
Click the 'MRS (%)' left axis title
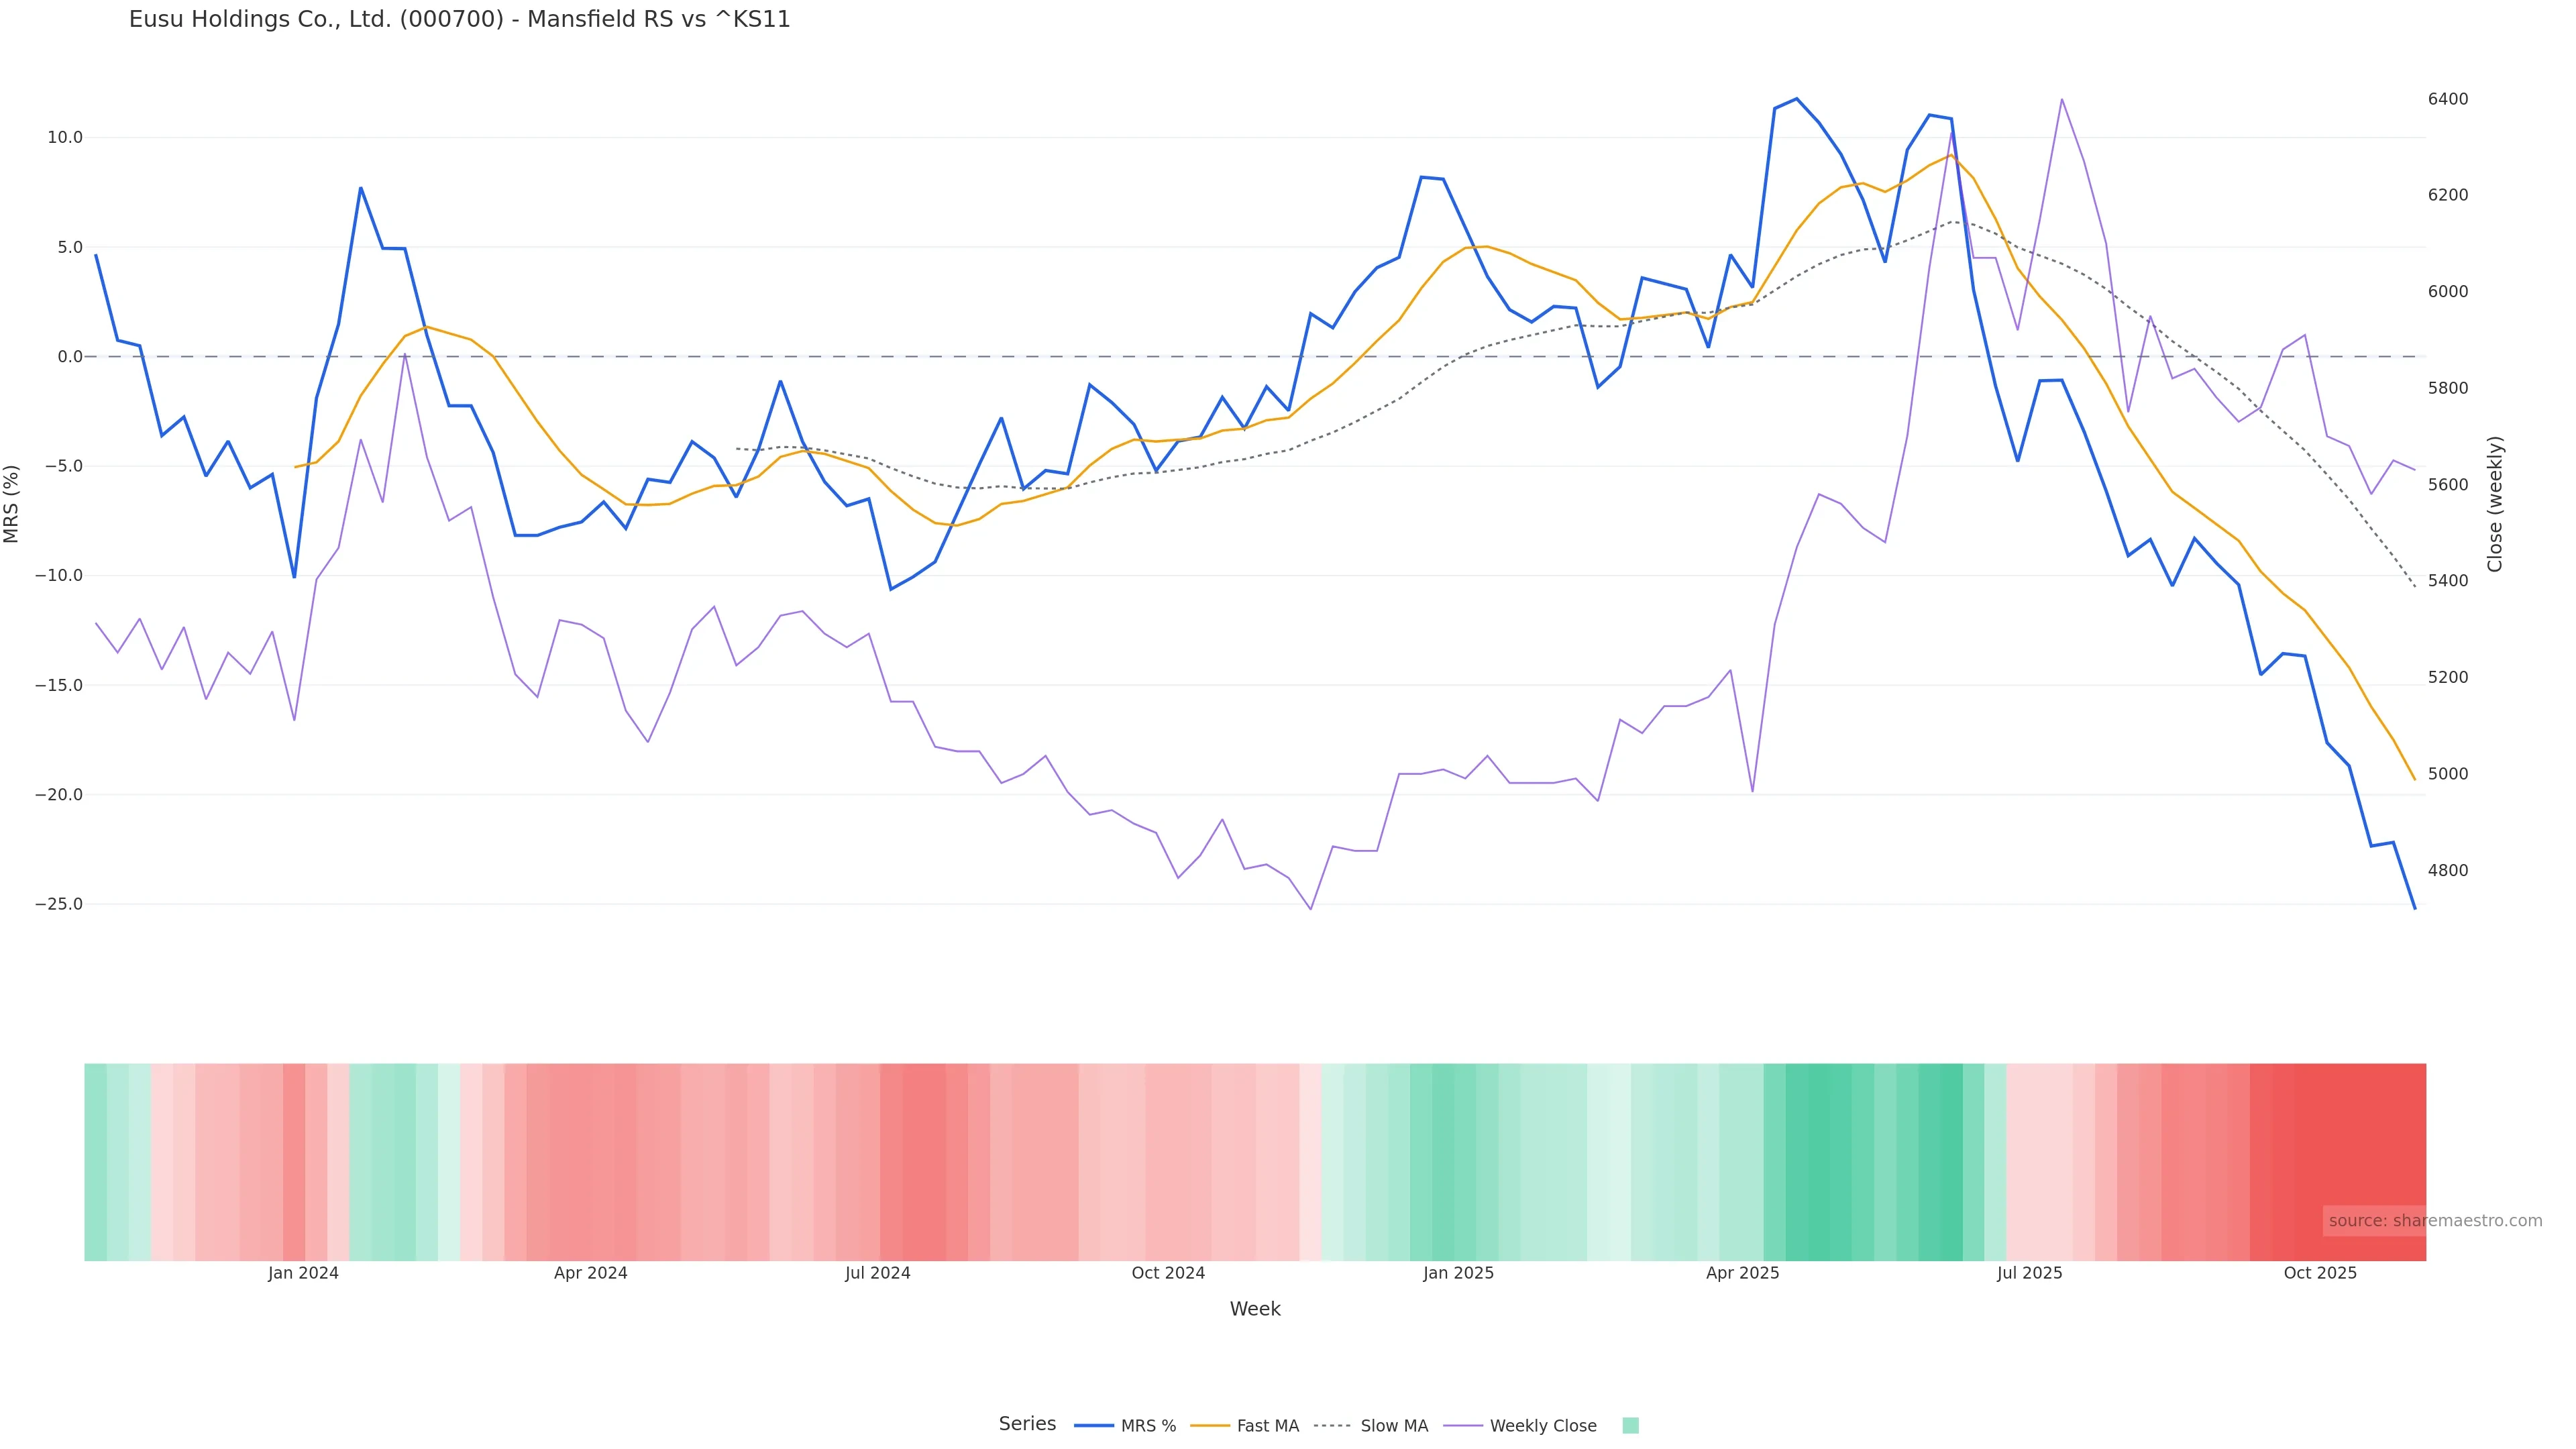tap(12, 504)
